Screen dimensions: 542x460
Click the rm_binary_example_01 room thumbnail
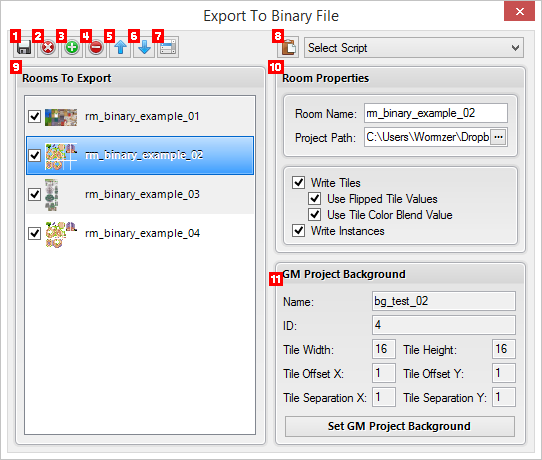click(61, 117)
